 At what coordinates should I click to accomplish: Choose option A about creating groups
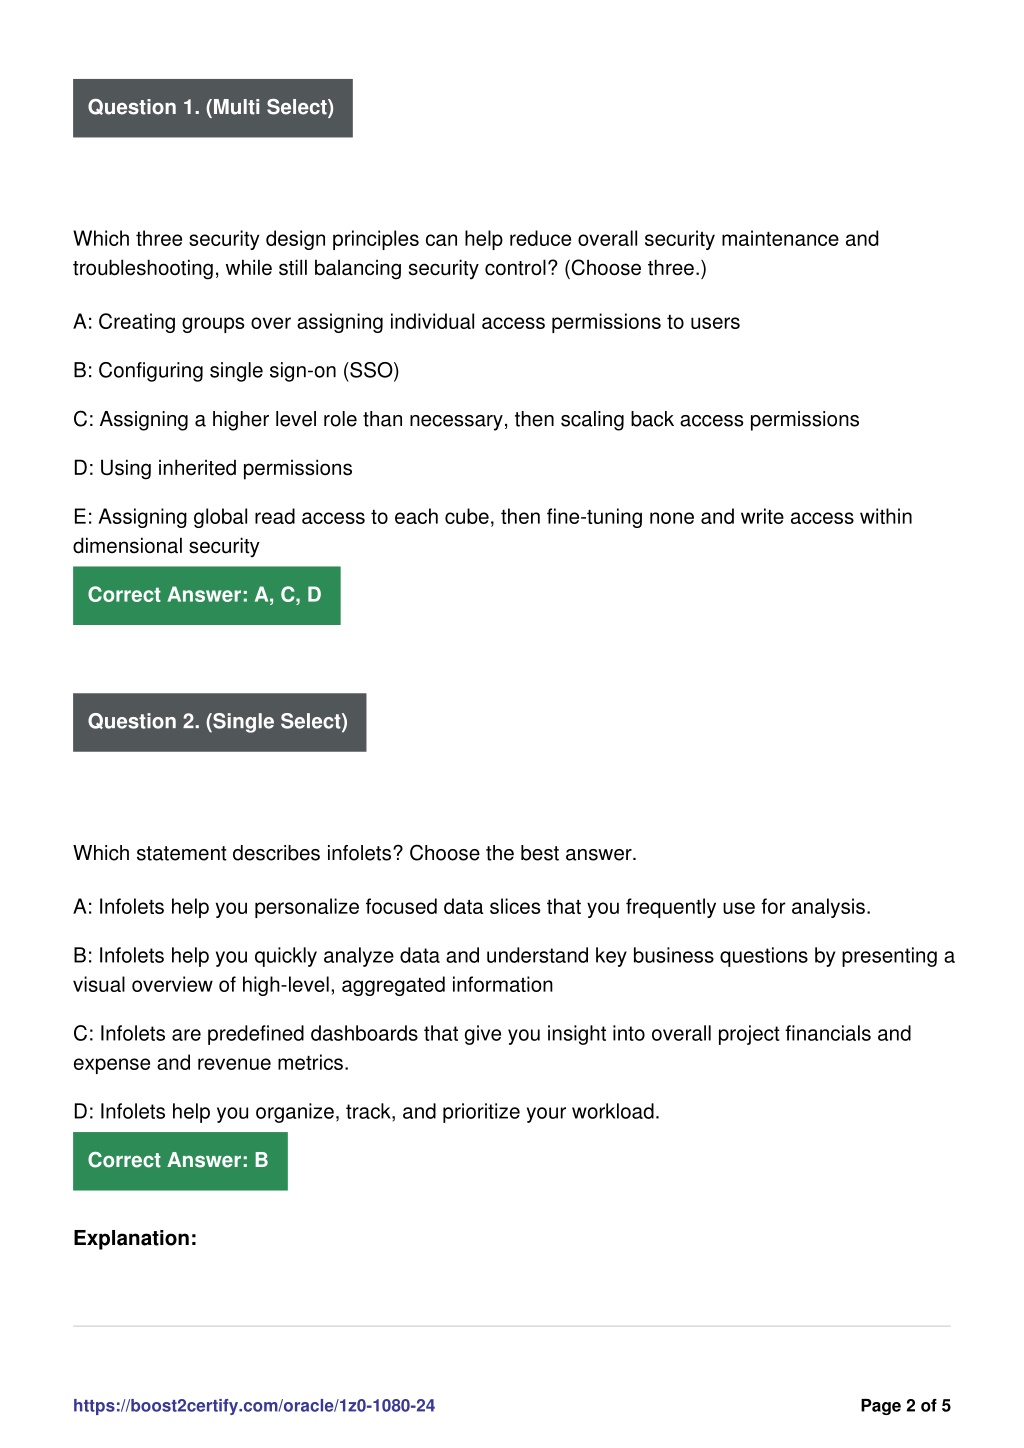click(x=407, y=322)
